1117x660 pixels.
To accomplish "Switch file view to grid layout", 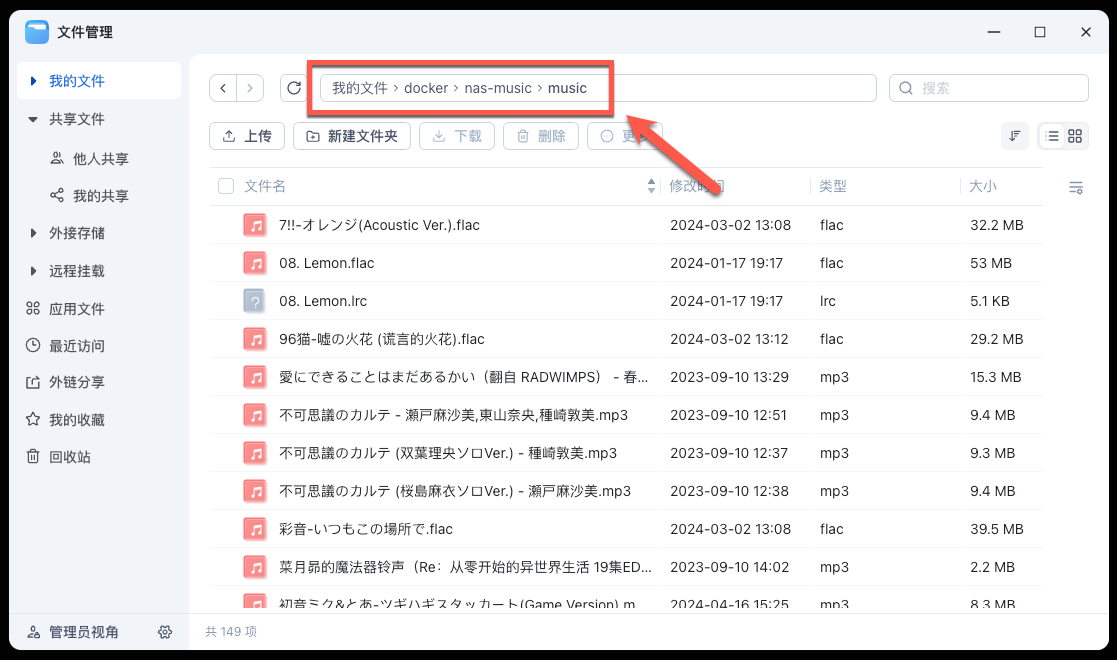I will click(1073, 135).
